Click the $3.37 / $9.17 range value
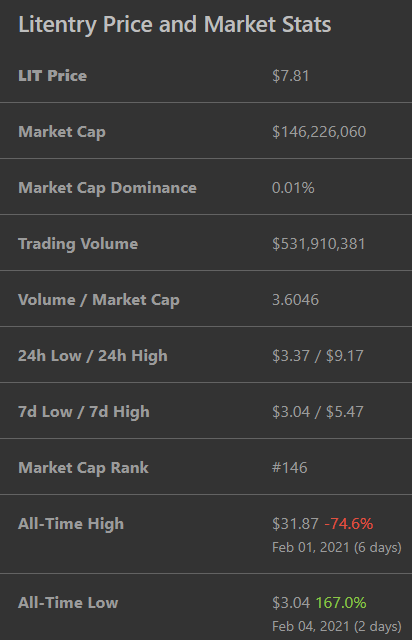Viewport: 412px width, 640px height. [x=318, y=356]
